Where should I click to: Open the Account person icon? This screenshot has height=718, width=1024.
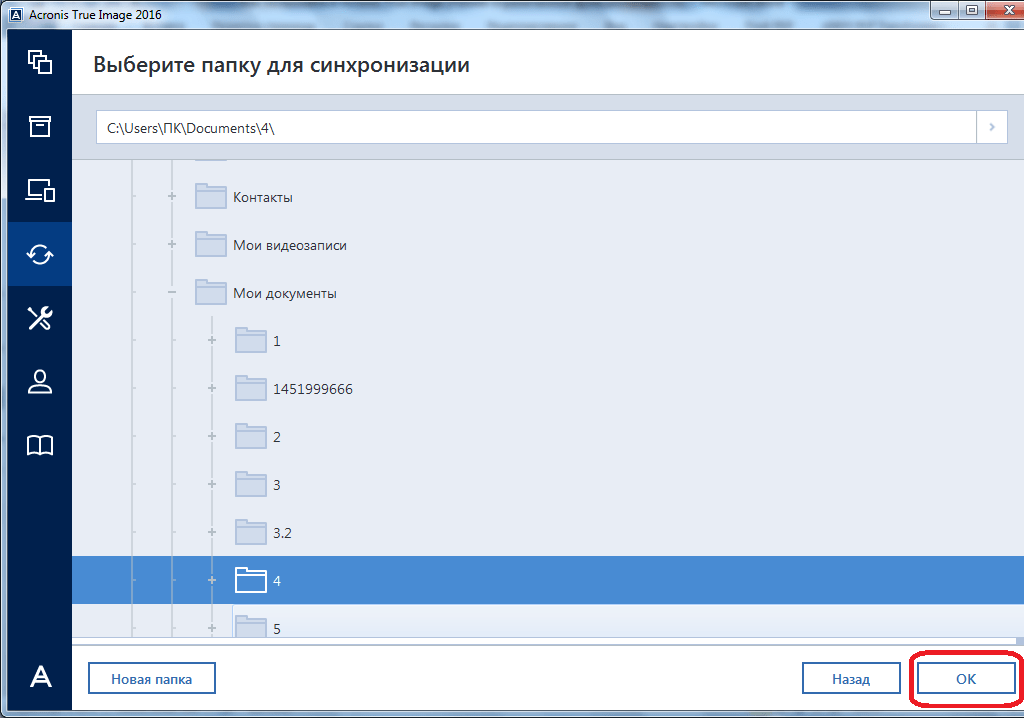tap(40, 382)
